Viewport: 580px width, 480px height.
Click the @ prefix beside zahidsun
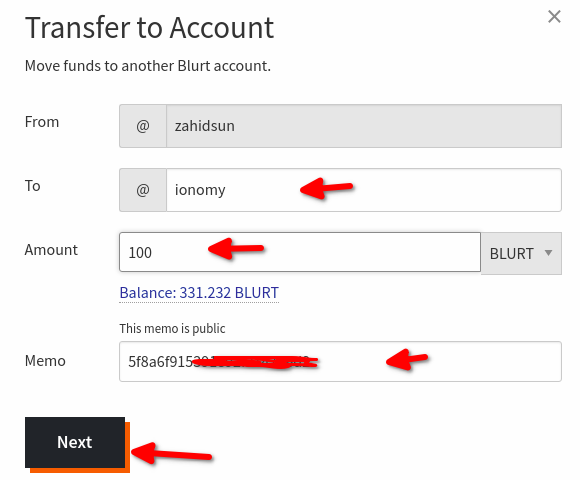point(143,126)
